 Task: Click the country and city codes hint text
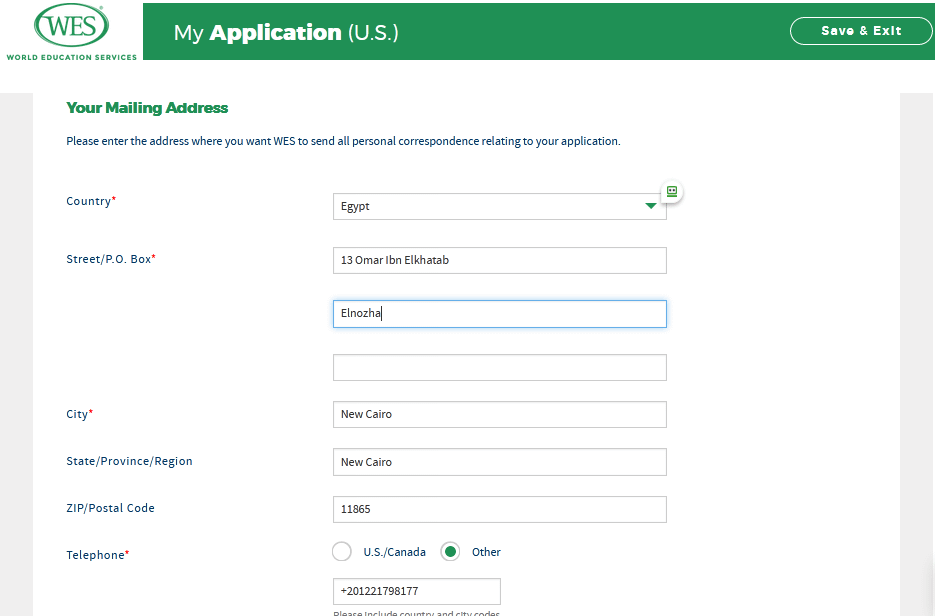point(416,612)
